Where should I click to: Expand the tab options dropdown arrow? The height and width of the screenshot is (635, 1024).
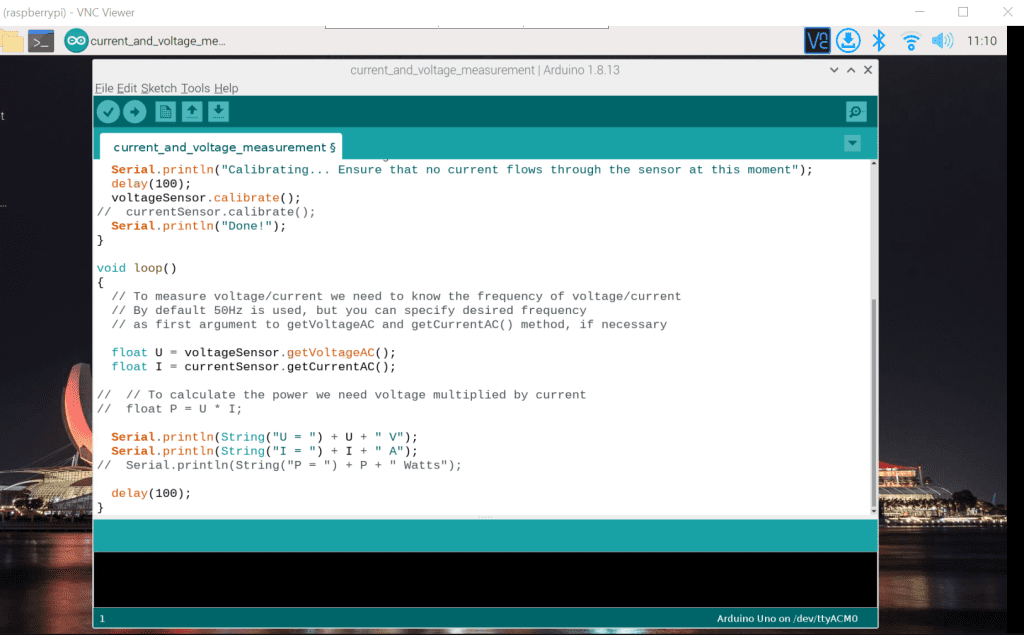pyautogui.click(x=852, y=144)
